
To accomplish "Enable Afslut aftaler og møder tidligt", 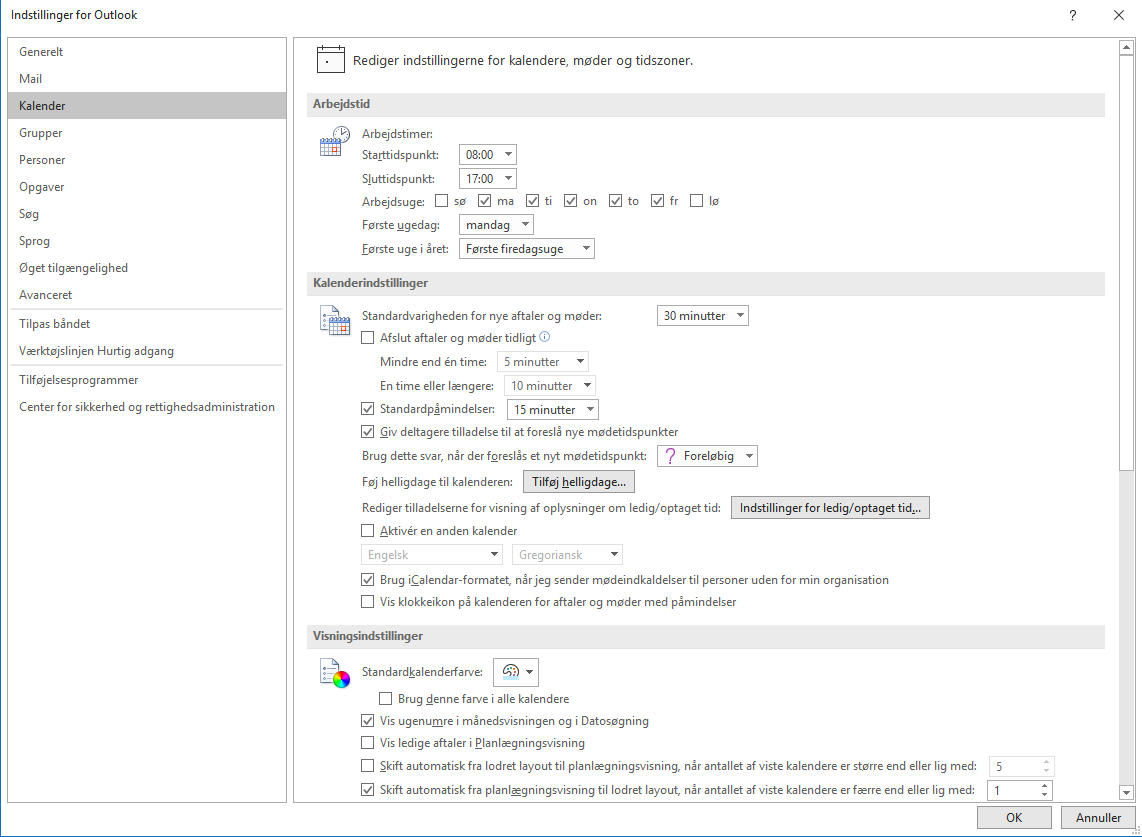I will pos(368,337).
